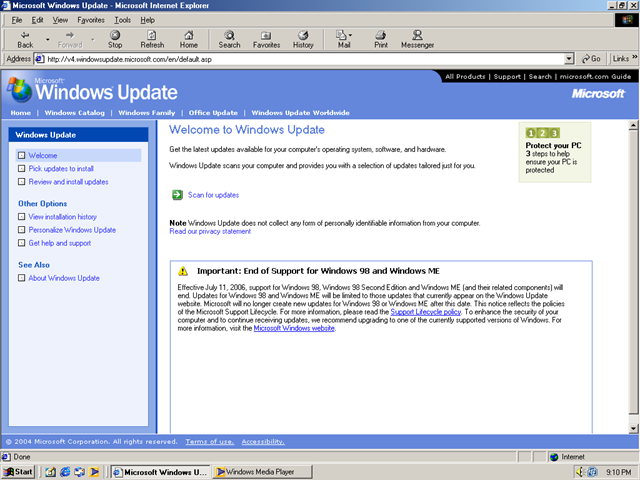Screen dimensions: 640x480
Task: Click the volume tray icon
Action: coord(580,472)
